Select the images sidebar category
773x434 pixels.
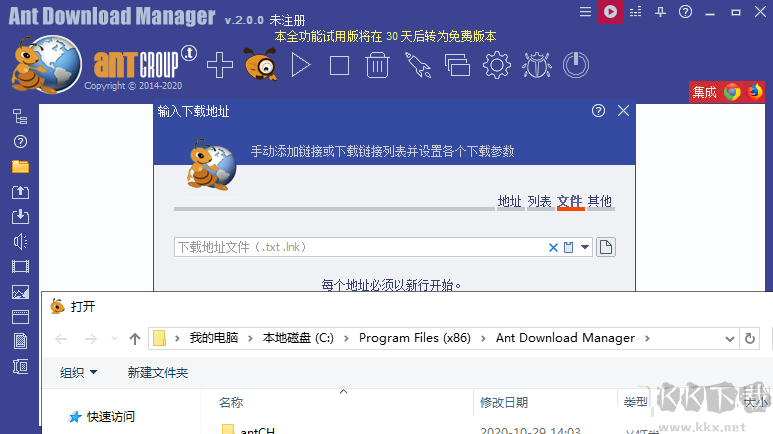20,292
